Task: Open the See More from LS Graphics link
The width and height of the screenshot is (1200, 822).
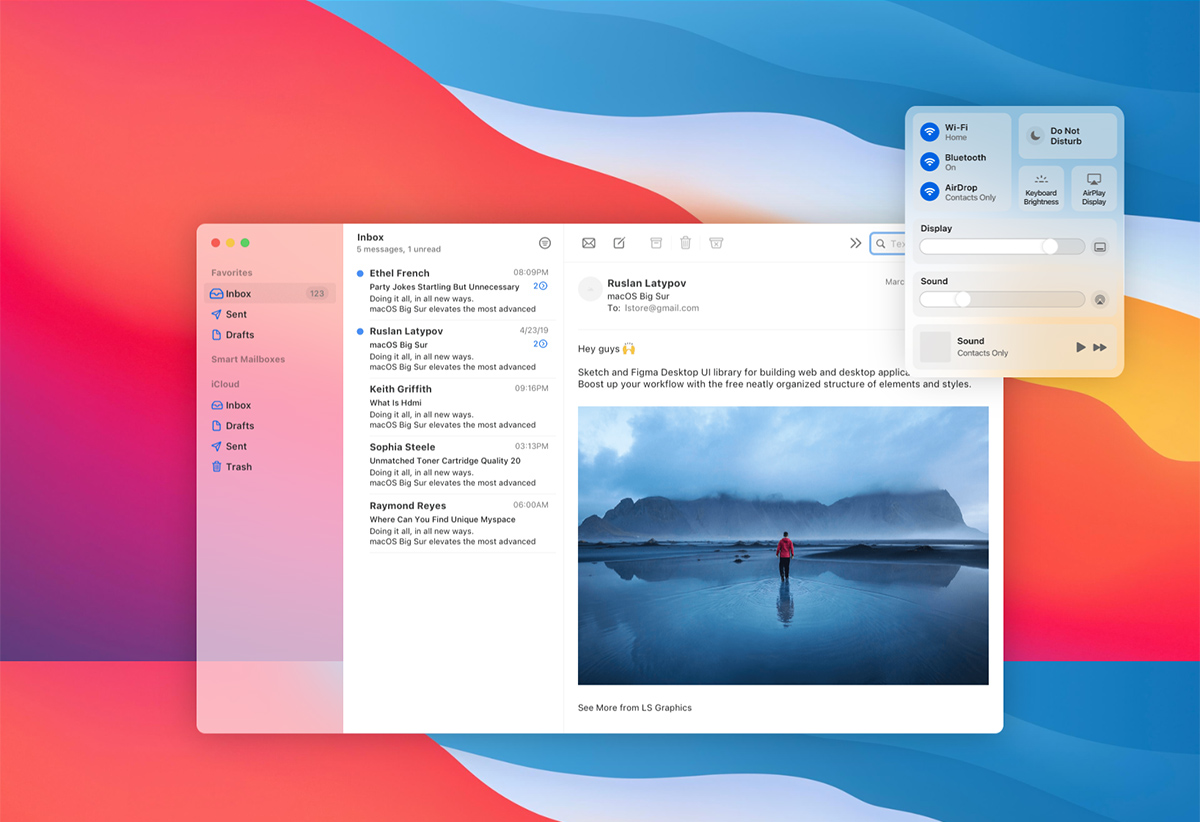Action: [x=635, y=708]
